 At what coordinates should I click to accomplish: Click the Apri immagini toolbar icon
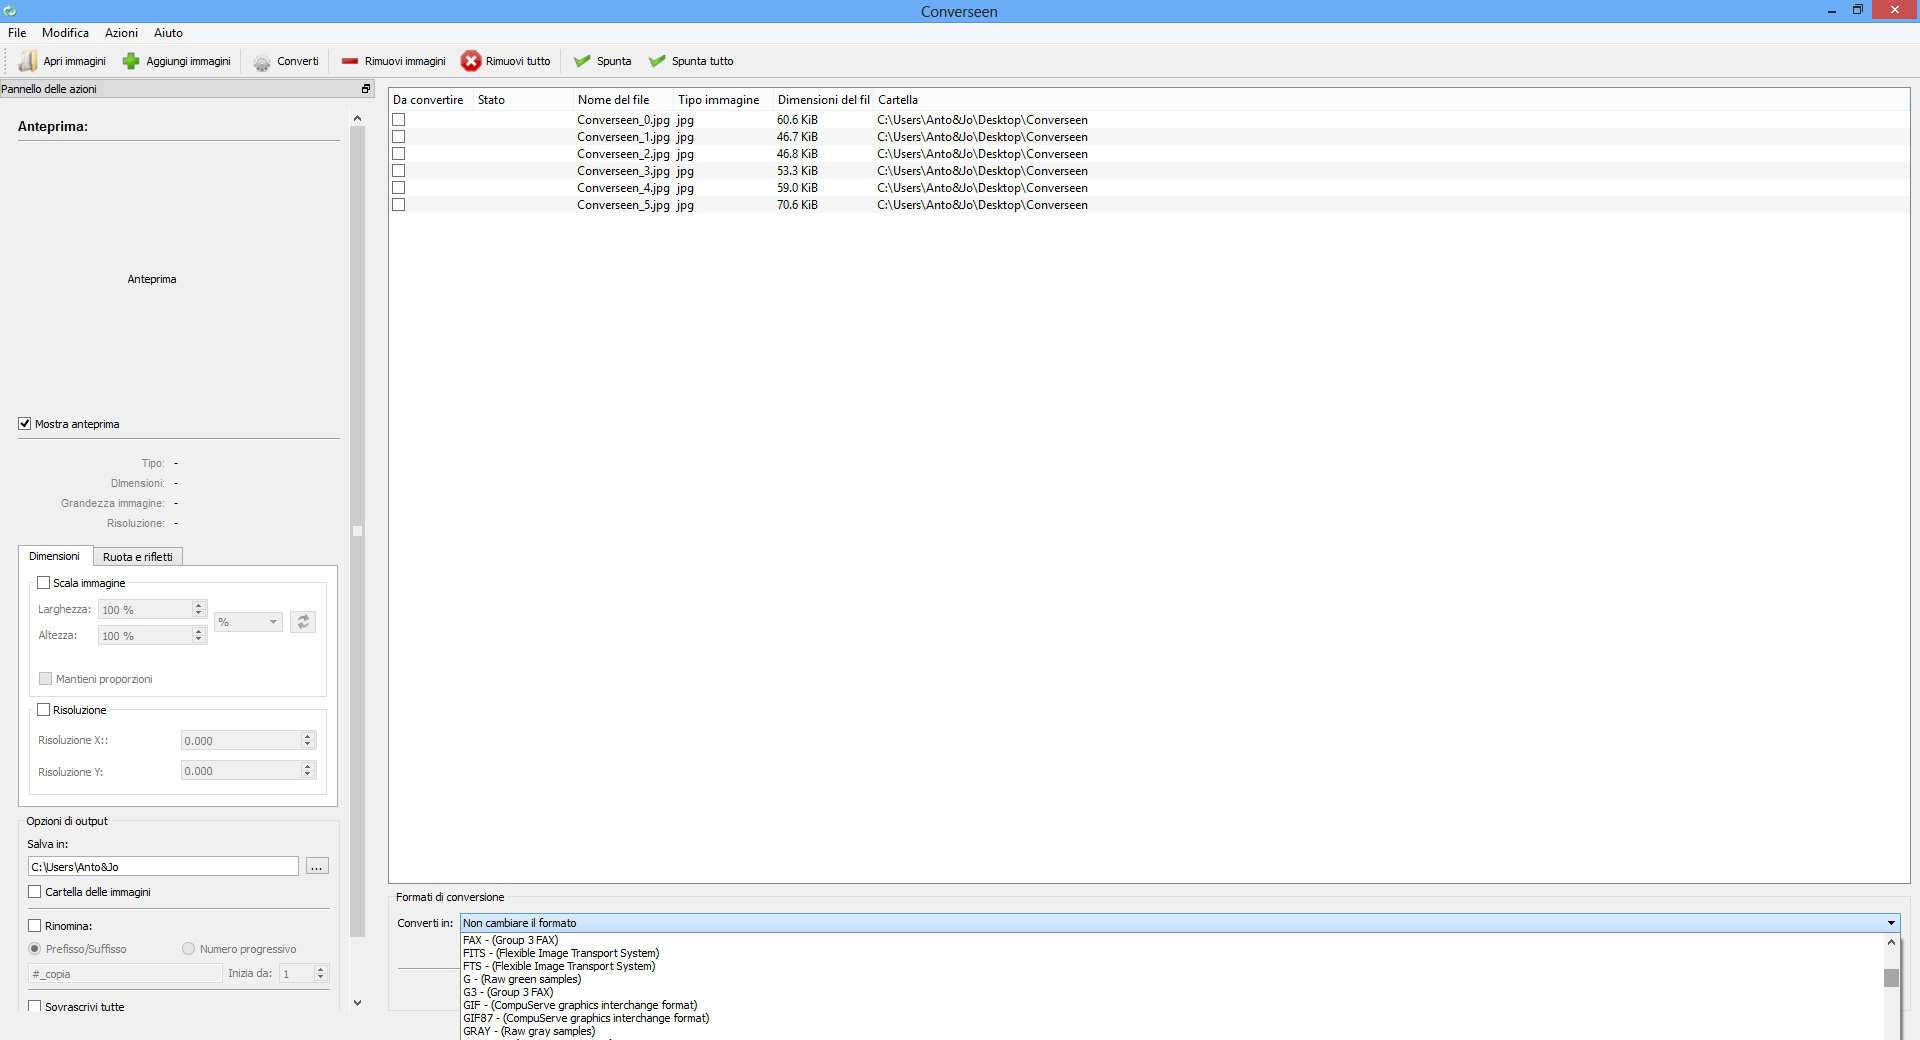pyautogui.click(x=27, y=61)
